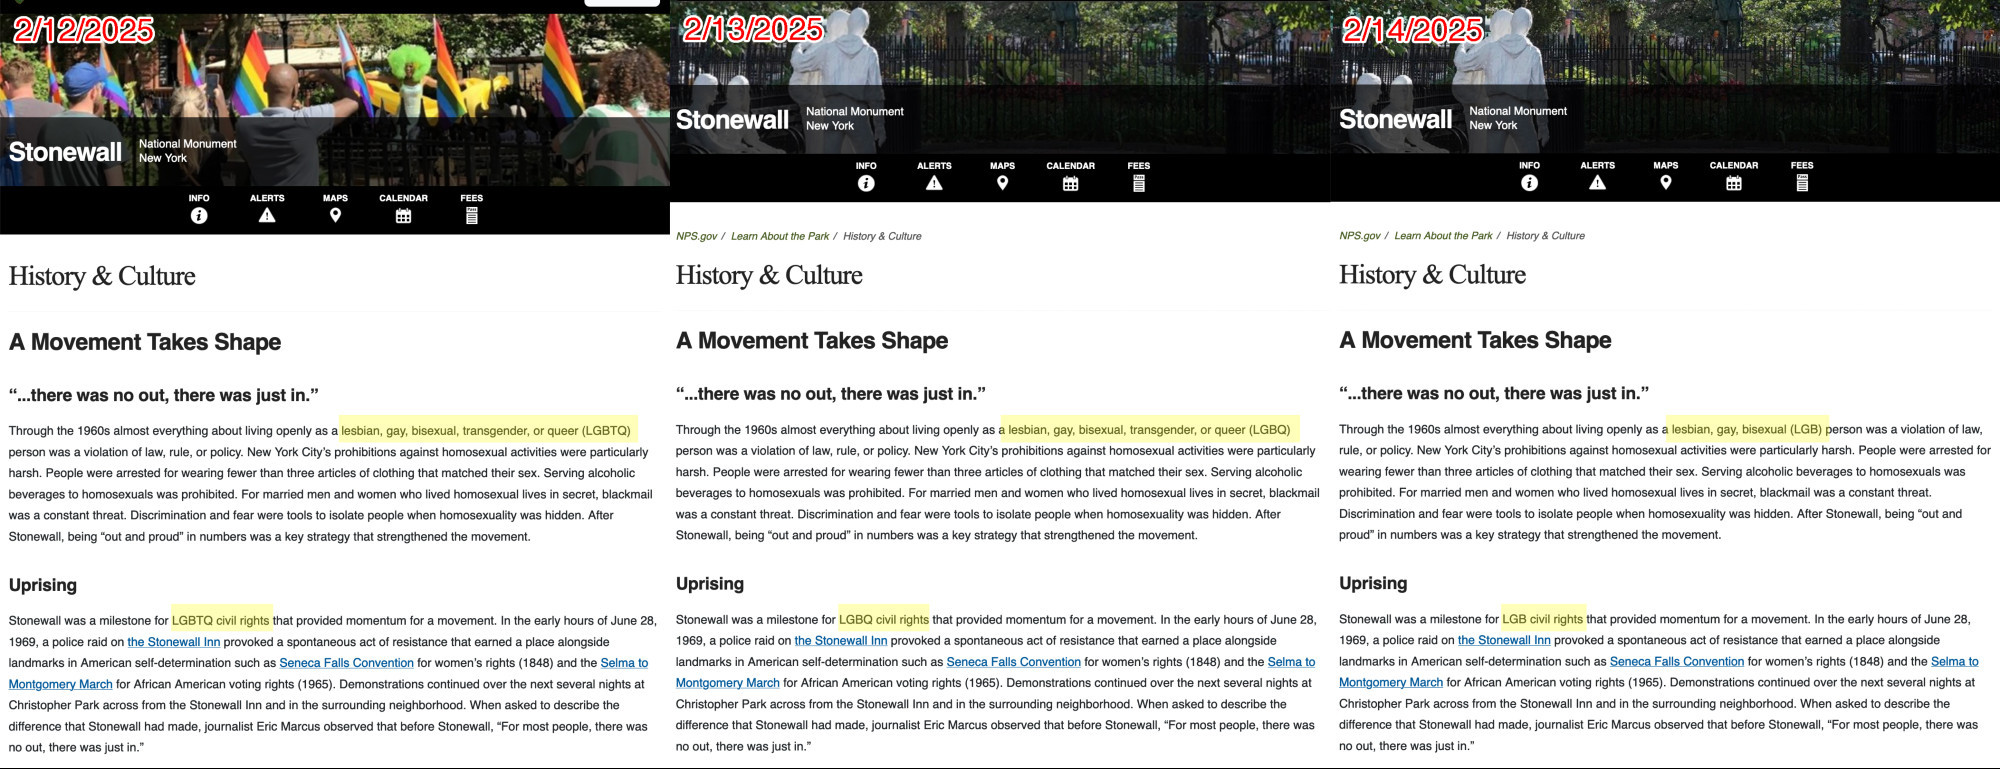
Task: Click the NPS.gov breadcrumb in the 2/13/2025 page
Action: point(696,236)
